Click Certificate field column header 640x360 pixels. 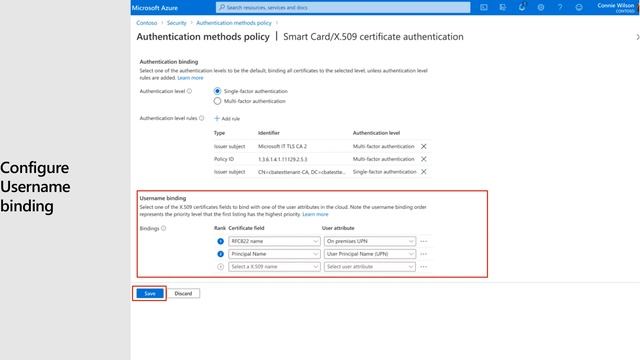point(246,228)
